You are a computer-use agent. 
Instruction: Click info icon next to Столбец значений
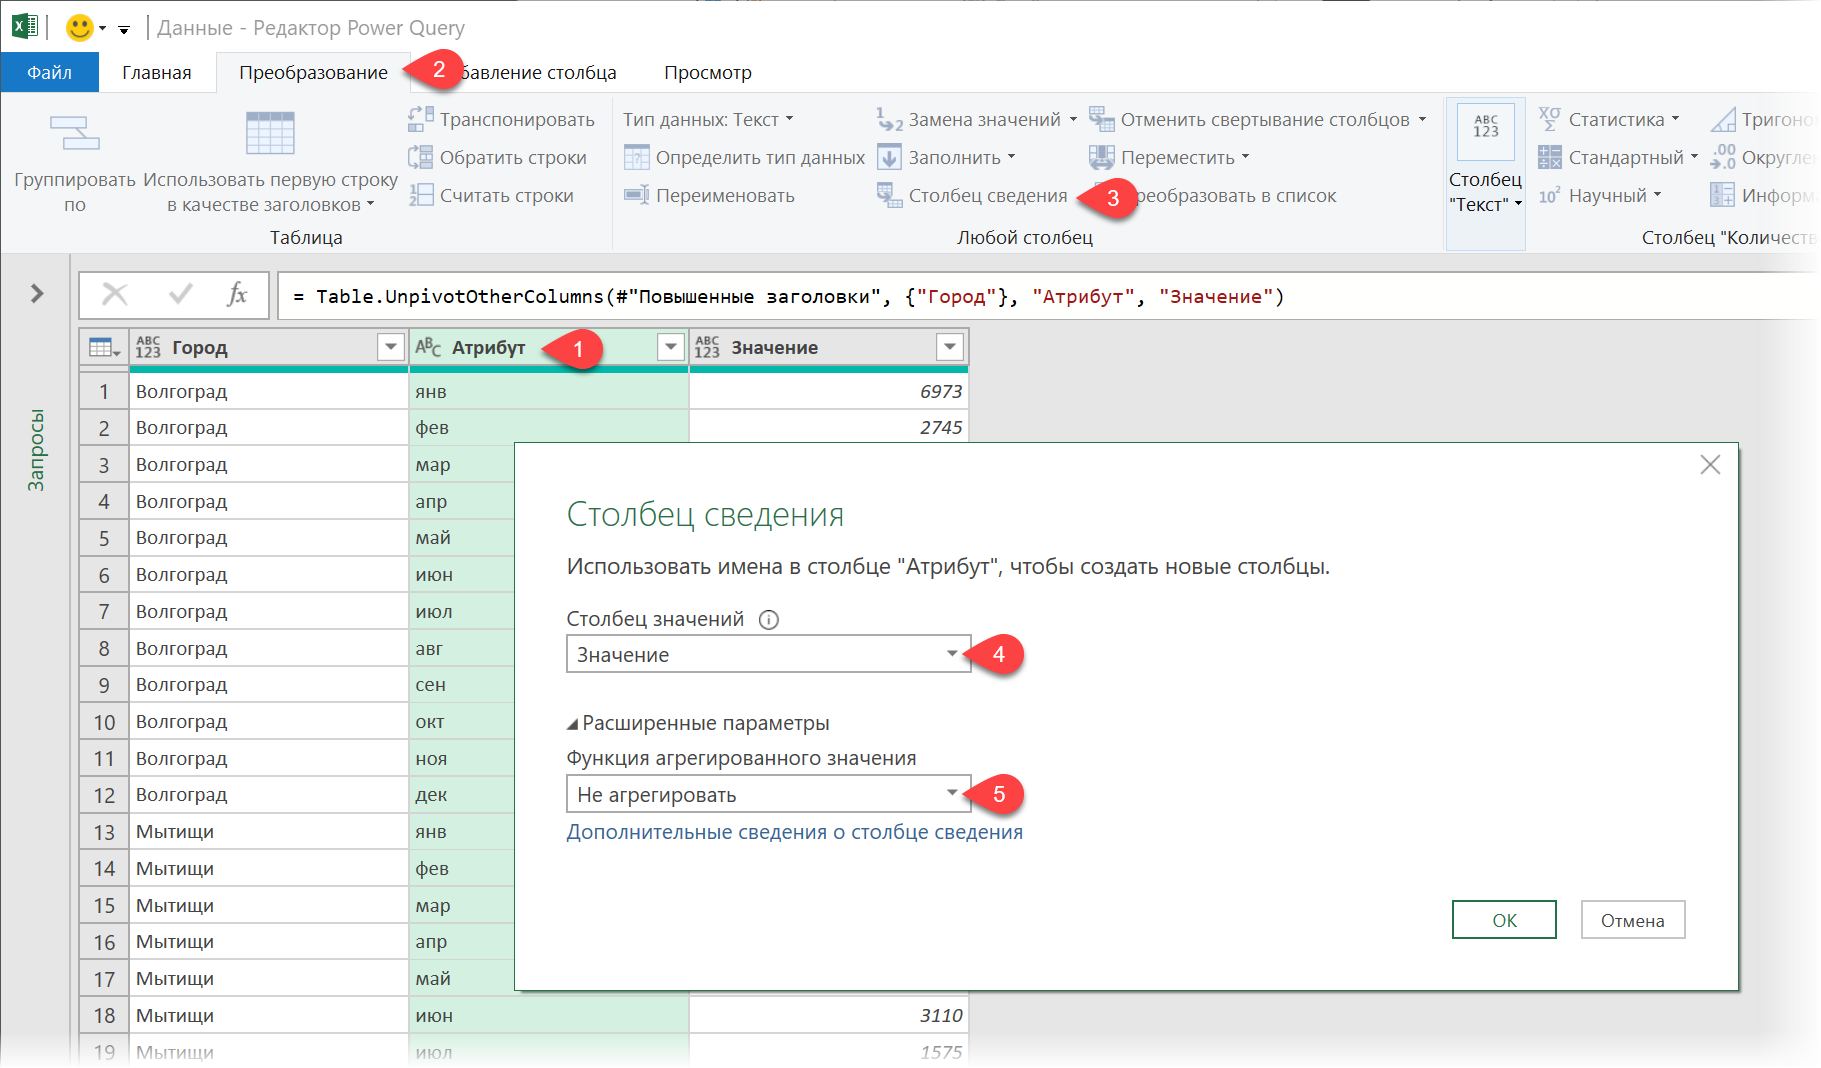769,619
